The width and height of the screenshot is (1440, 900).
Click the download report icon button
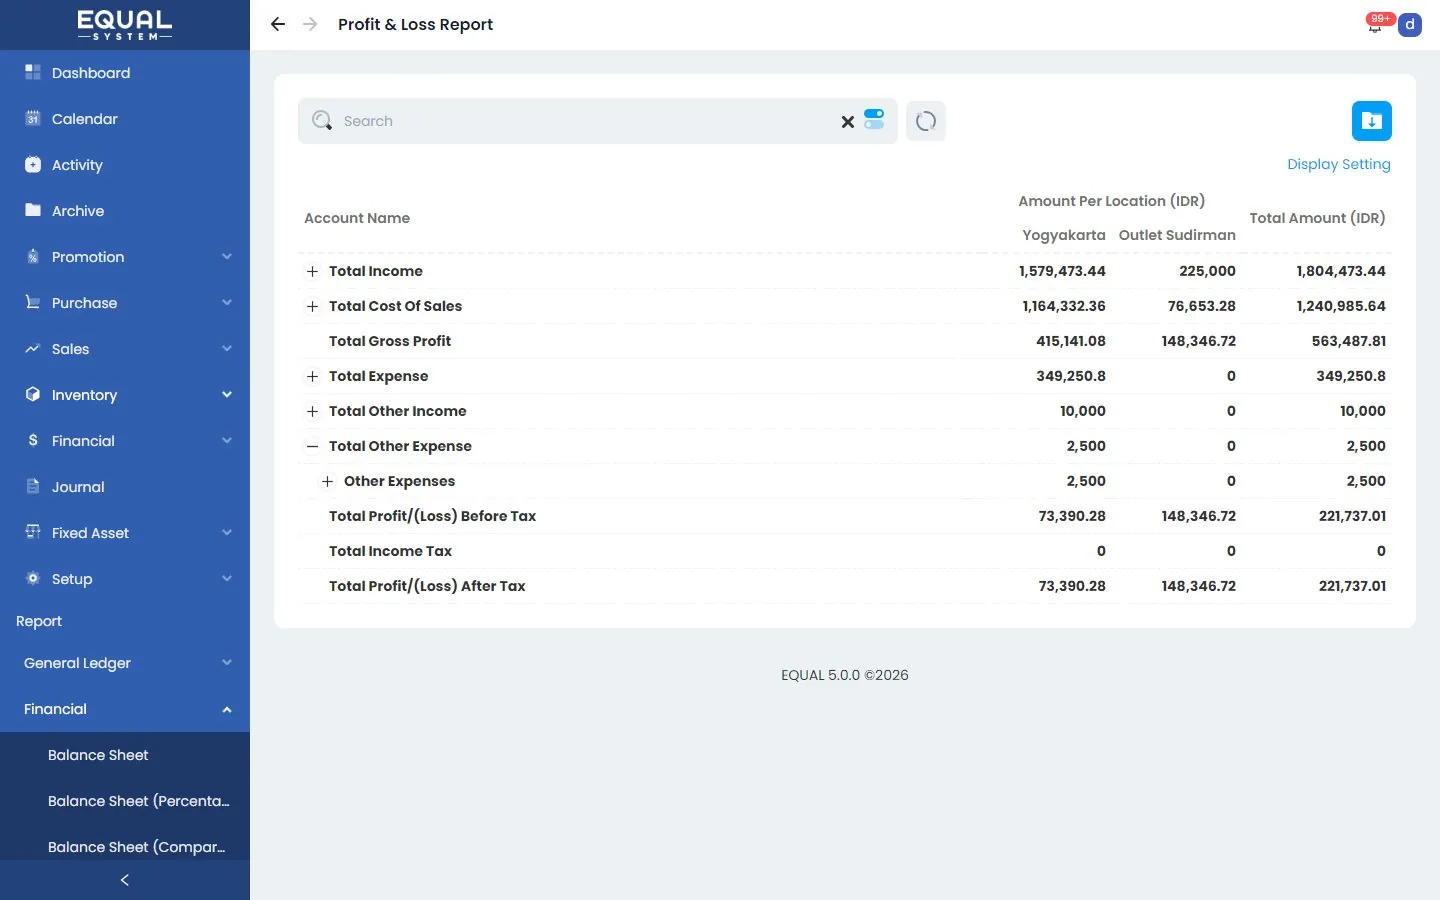tap(1372, 121)
